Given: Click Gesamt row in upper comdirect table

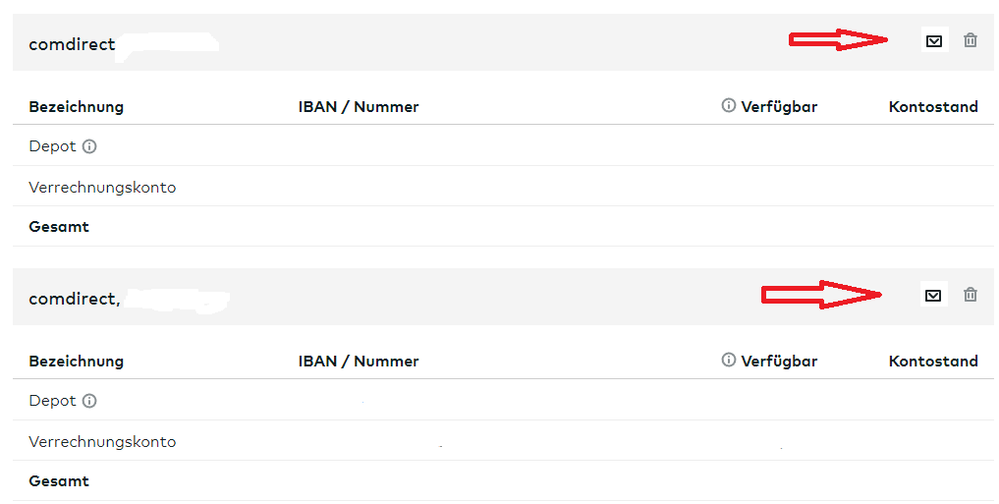Looking at the screenshot, I should [x=59, y=227].
